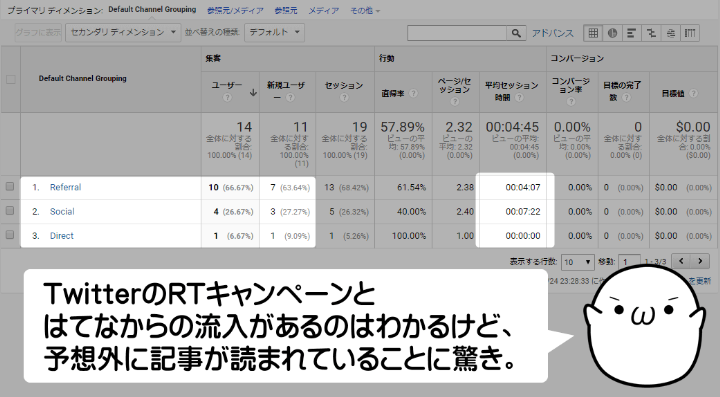
Task: Go to next page arrow
Action: pos(700,261)
